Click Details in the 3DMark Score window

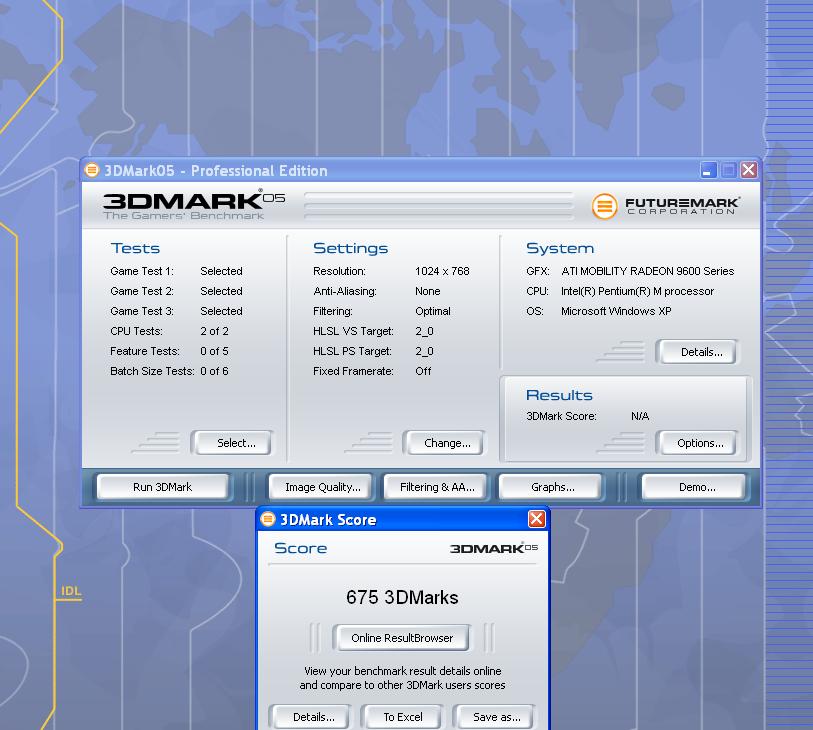[313, 717]
